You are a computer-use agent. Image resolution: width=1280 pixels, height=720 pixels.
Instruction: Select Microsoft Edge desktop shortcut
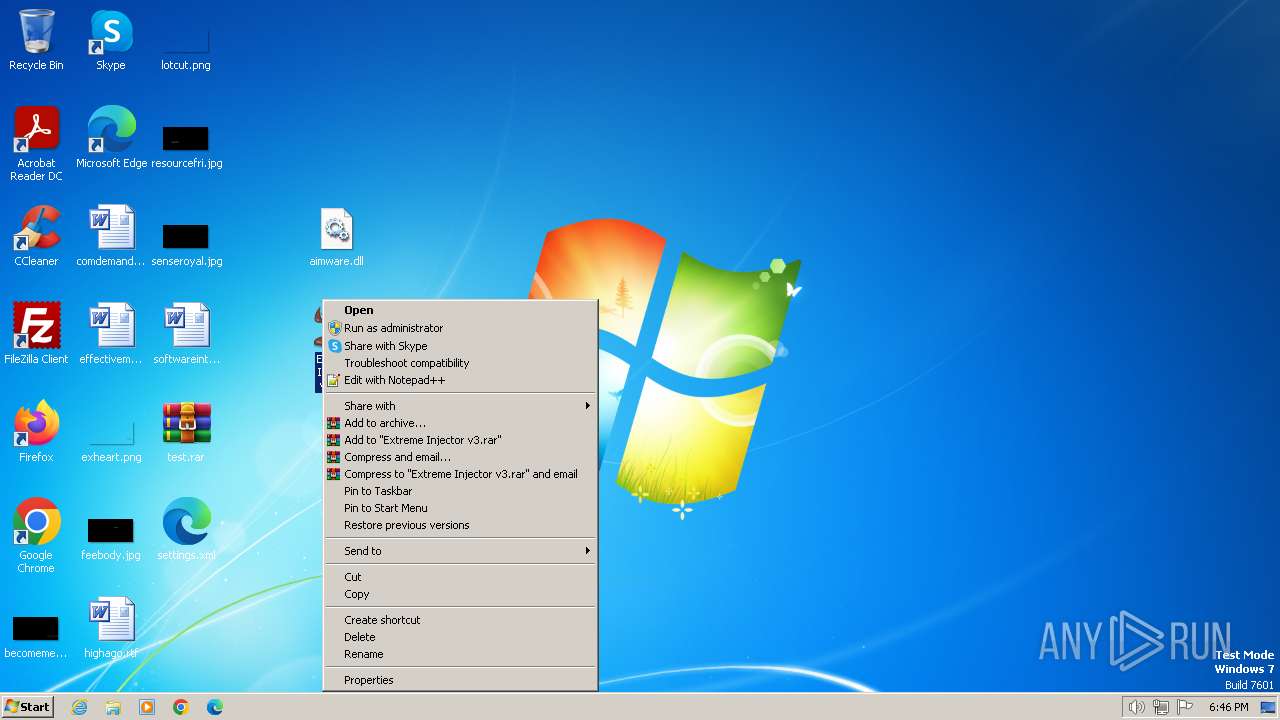point(111,138)
